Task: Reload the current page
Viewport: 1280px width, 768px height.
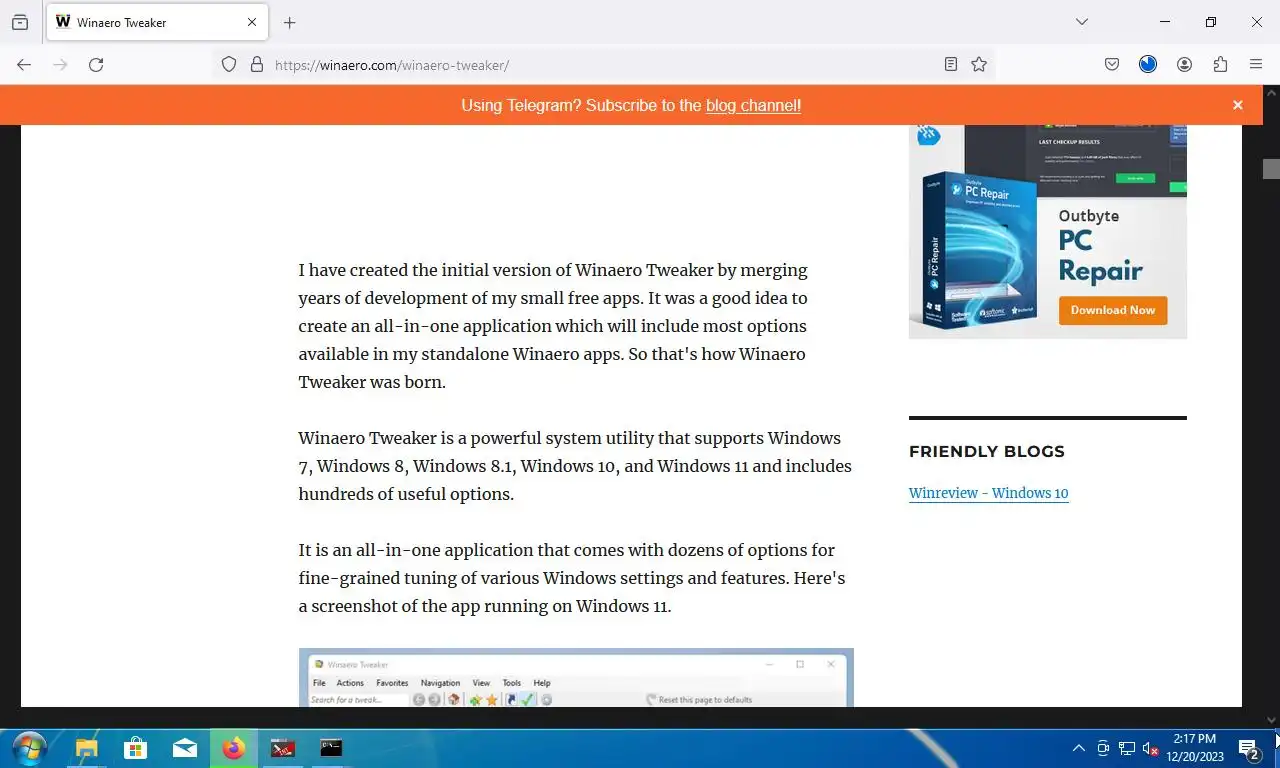Action: (x=96, y=64)
